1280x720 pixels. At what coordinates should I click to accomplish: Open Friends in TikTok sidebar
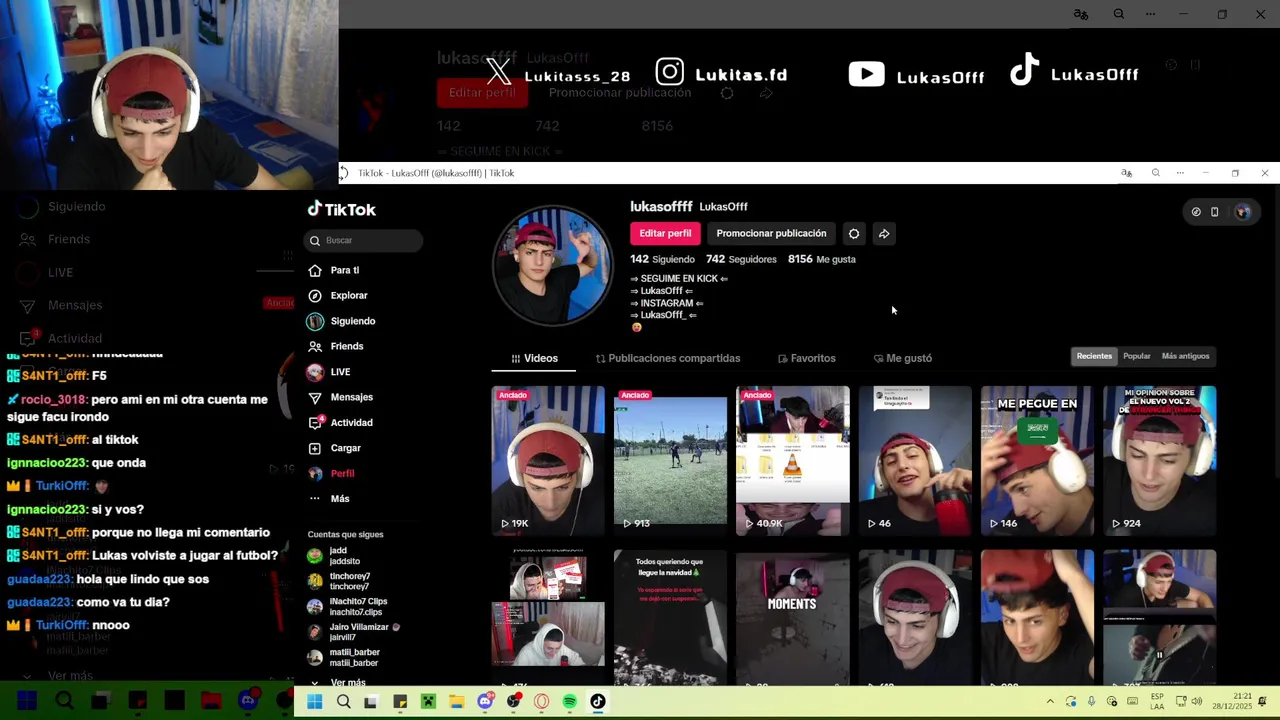pos(336,346)
